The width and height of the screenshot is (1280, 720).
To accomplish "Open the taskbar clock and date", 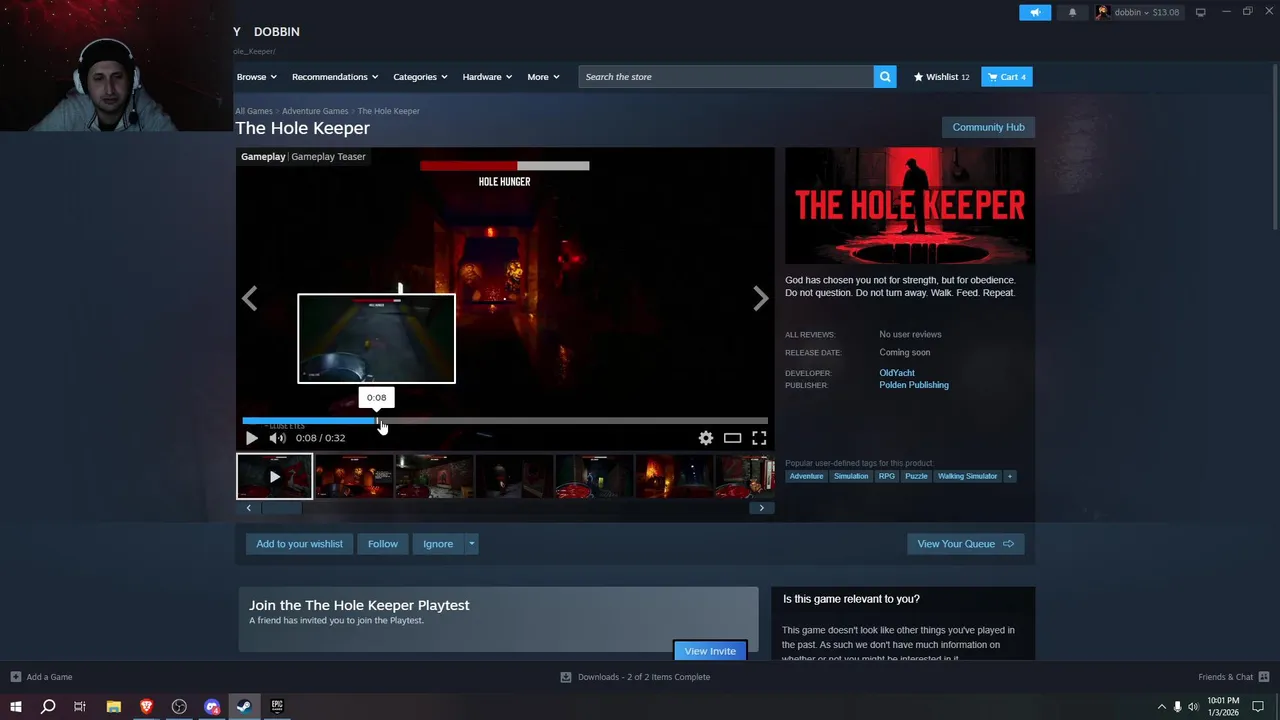I will click(x=1223, y=707).
